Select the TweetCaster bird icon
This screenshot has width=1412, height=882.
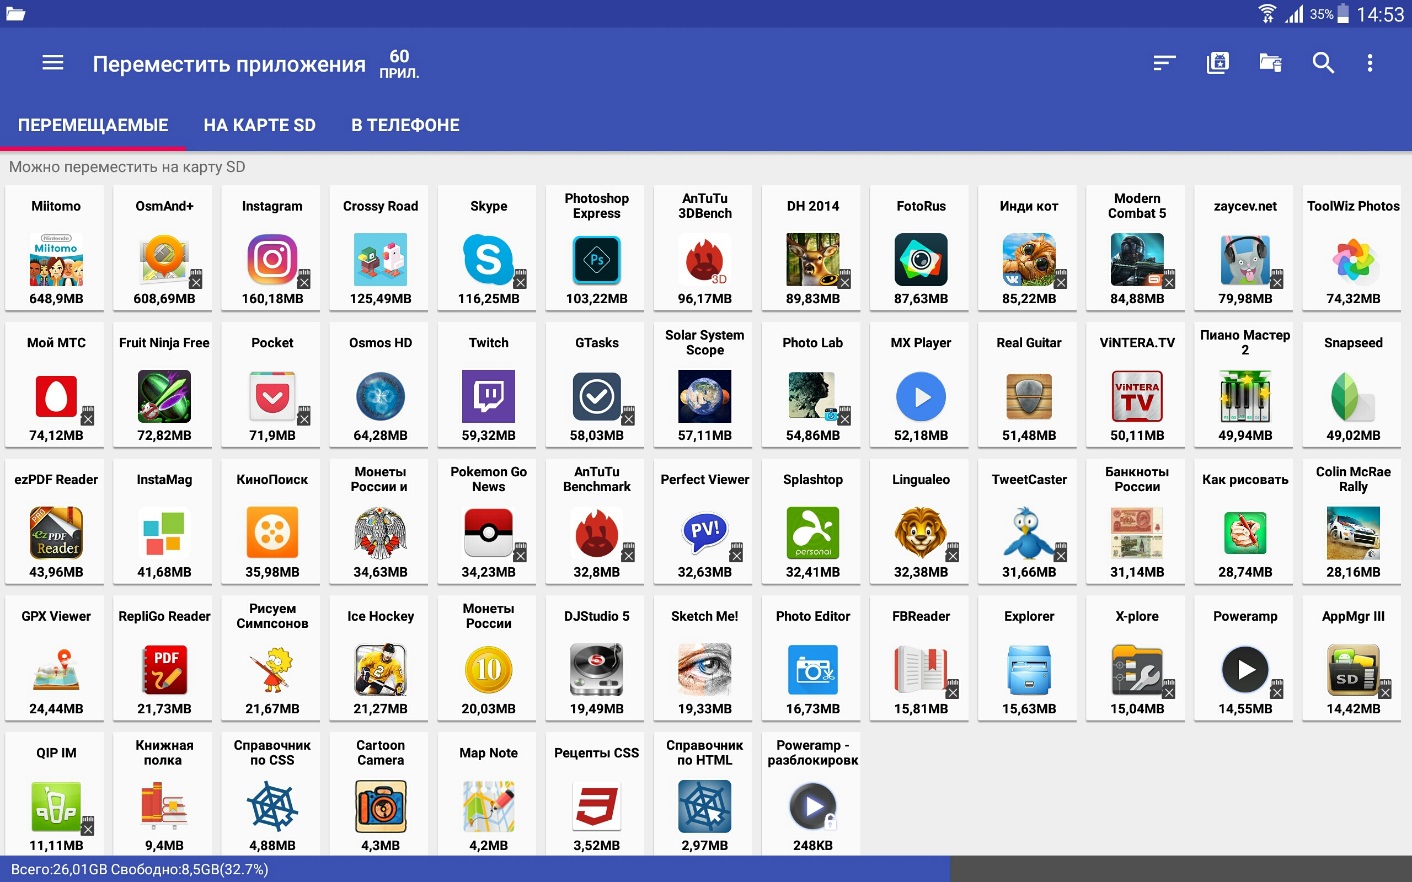[x=1029, y=533]
